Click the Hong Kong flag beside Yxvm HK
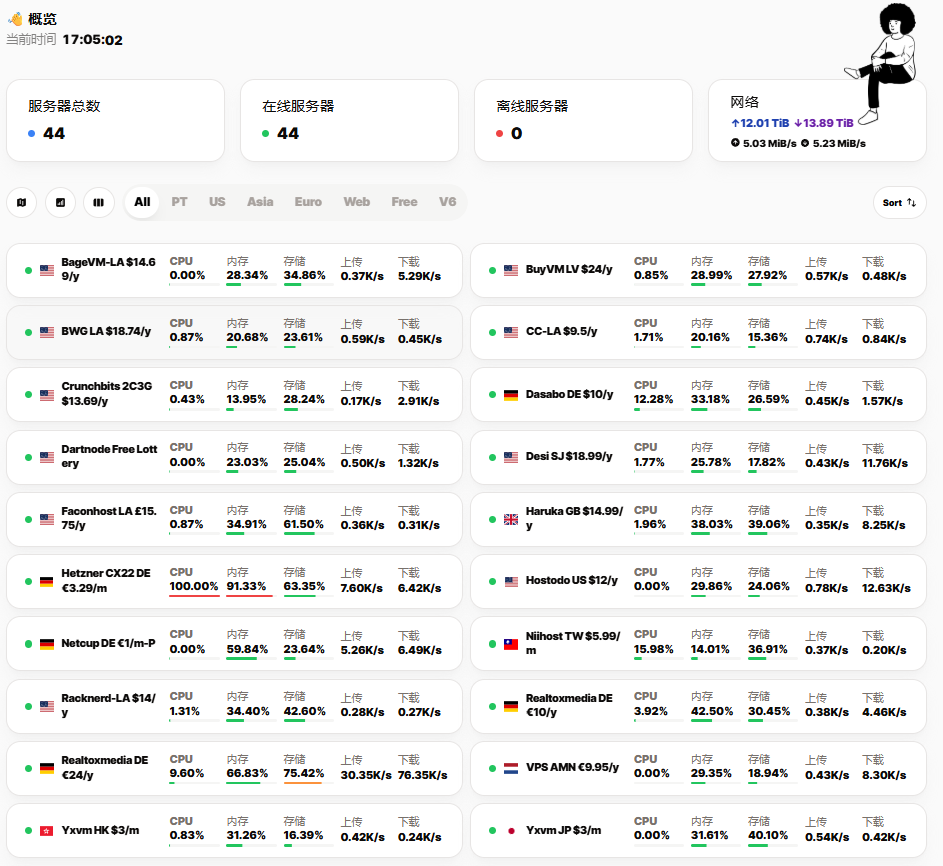Image resolution: width=943 pixels, height=866 pixels. coord(47,831)
